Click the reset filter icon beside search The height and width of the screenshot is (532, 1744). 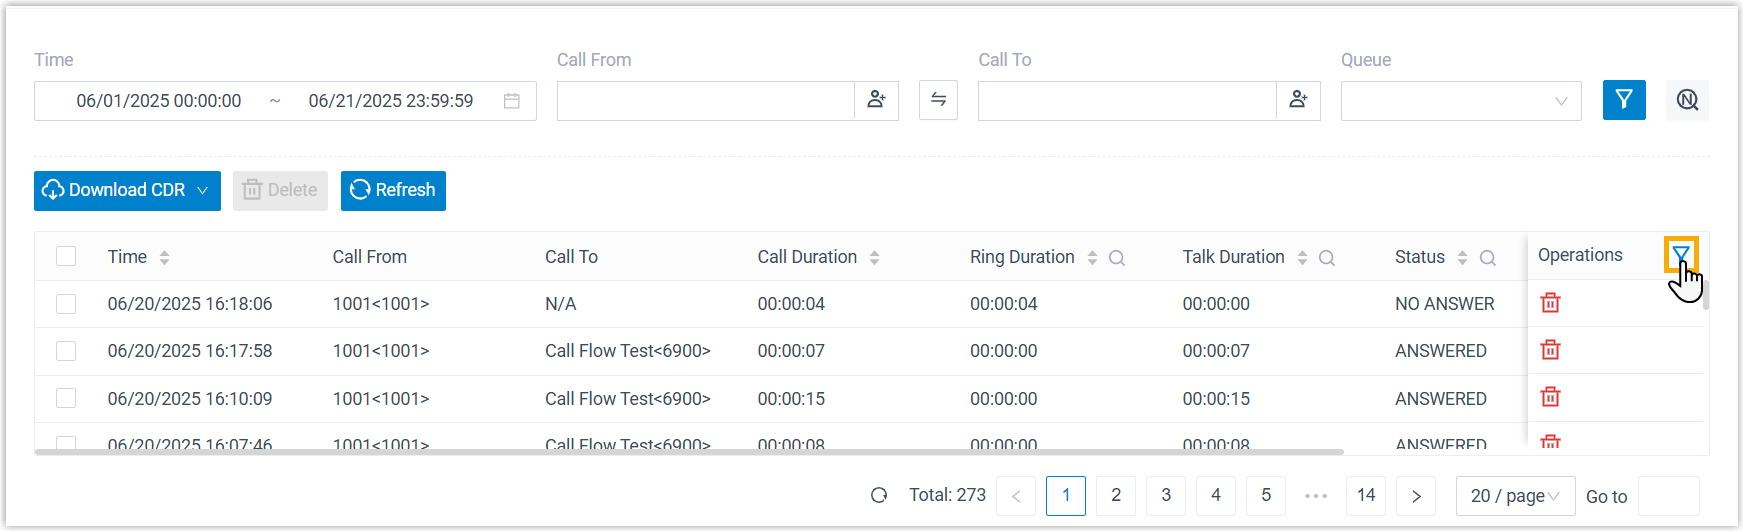(x=1687, y=100)
